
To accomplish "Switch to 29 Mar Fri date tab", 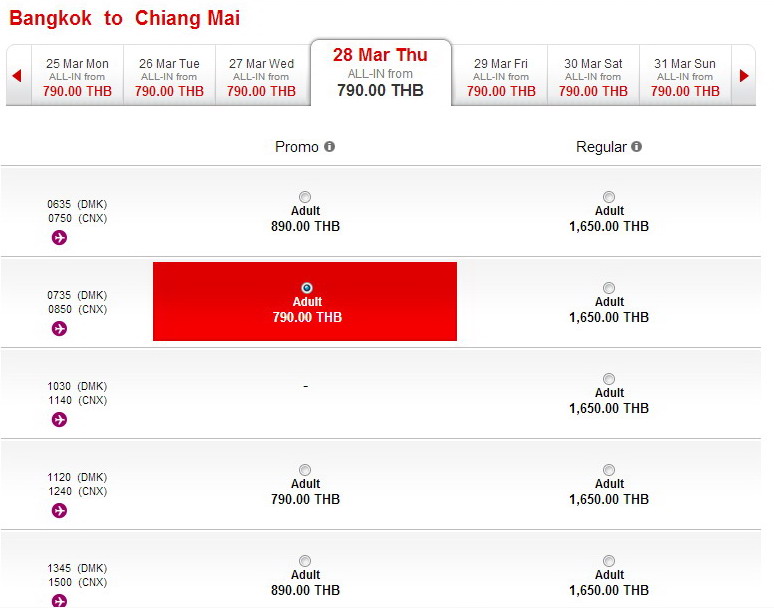I will [501, 76].
